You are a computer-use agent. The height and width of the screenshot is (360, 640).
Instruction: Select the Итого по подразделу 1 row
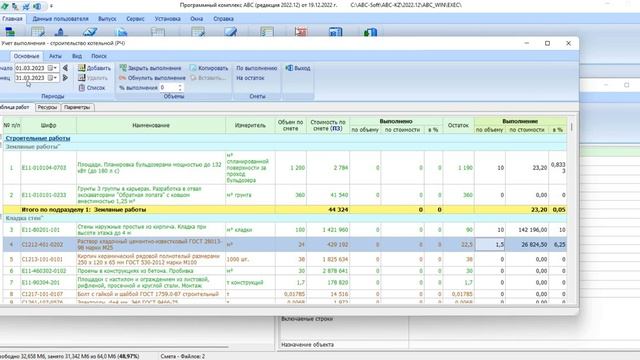pyautogui.click(x=285, y=210)
